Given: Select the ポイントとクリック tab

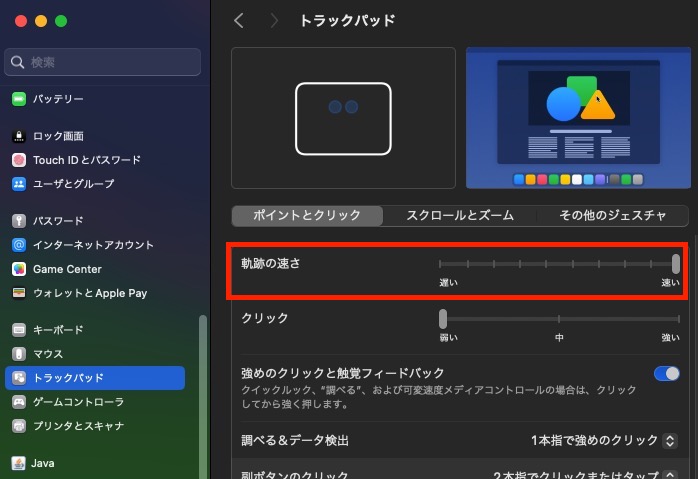Looking at the screenshot, I should tap(307, 215).
